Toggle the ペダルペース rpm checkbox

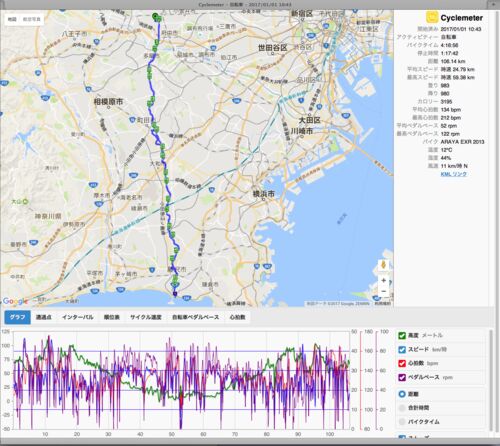tap(402, 377)
